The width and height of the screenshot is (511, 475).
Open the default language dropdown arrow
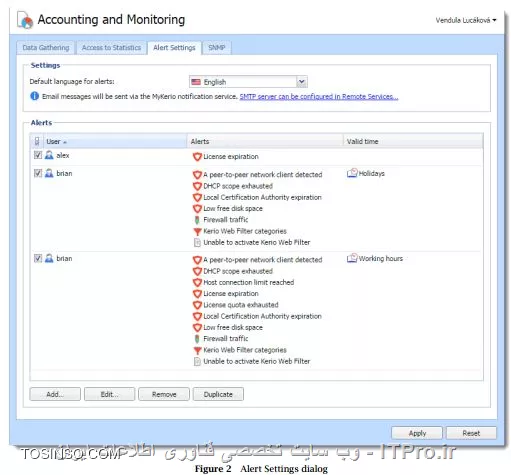(301, 82)
